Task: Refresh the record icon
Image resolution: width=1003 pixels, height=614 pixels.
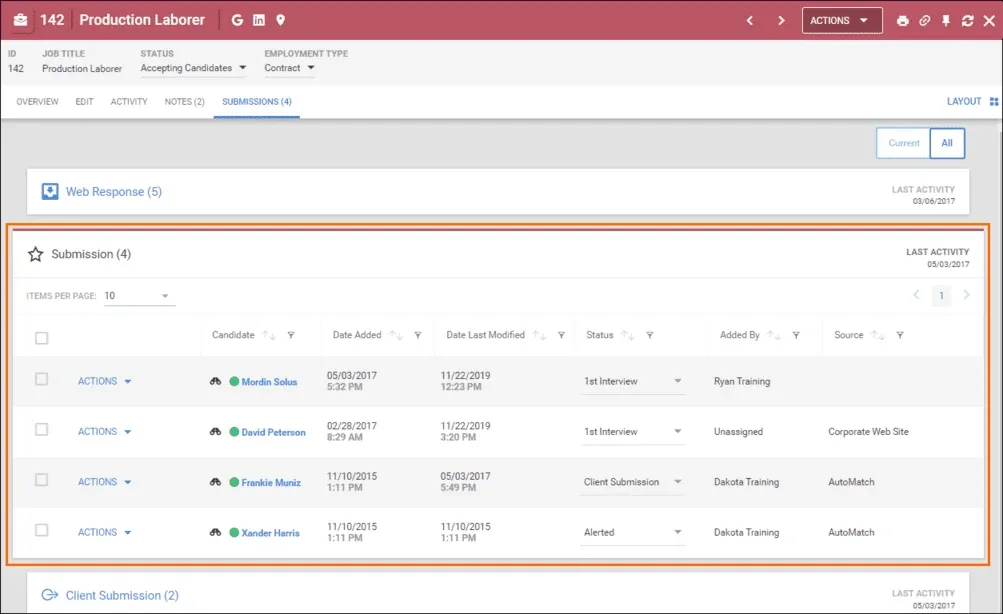Action: coord(967,20)
